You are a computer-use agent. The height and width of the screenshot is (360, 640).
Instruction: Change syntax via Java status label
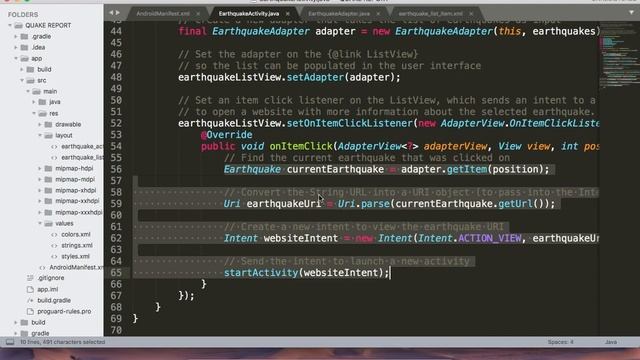(611, 342)
